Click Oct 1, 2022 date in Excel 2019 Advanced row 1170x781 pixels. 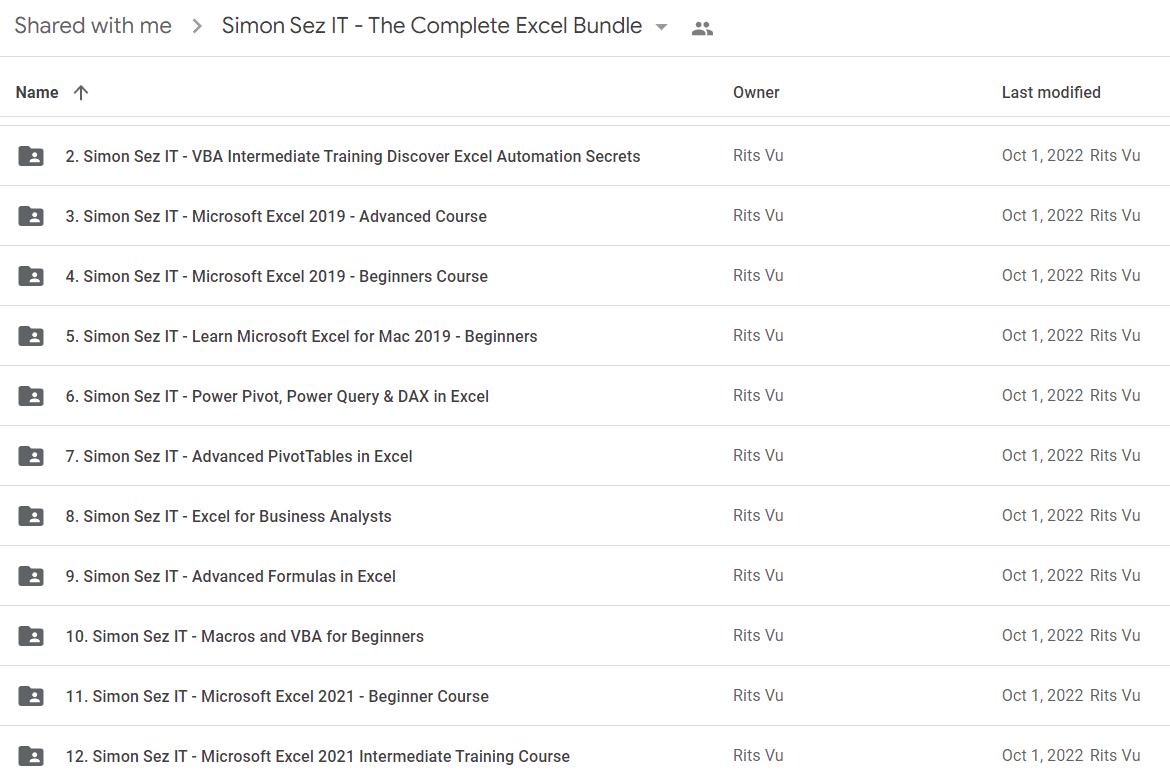pos(1042,216)
